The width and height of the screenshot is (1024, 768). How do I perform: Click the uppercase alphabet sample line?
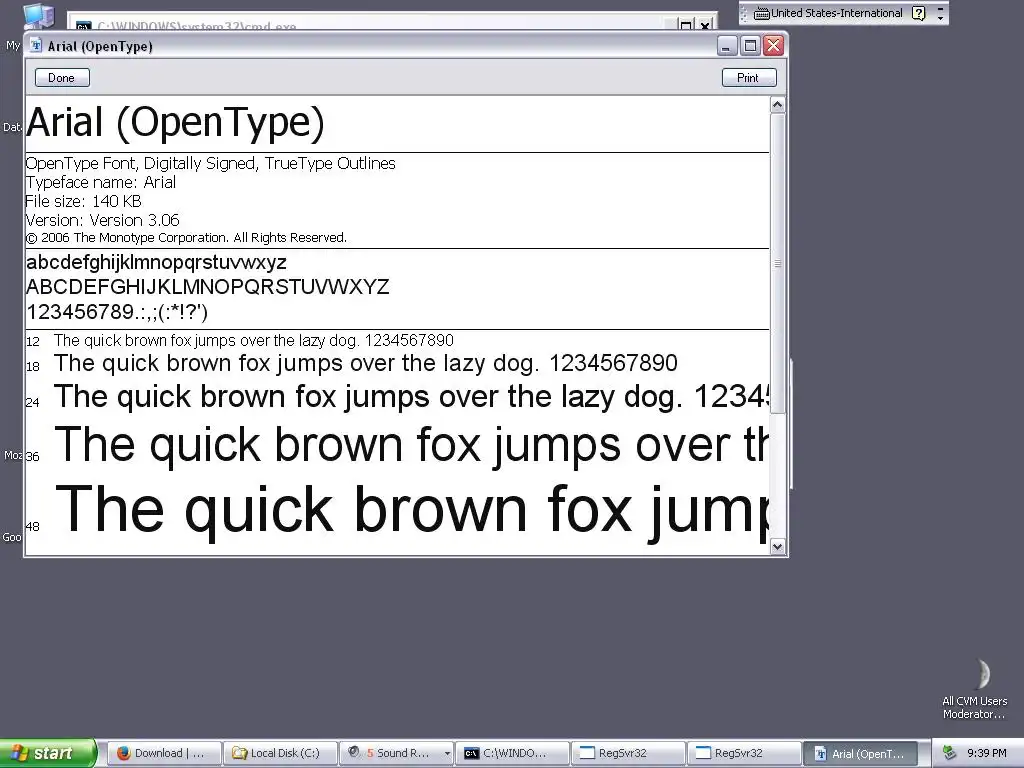pyautogui.click(x=208, y=287)
